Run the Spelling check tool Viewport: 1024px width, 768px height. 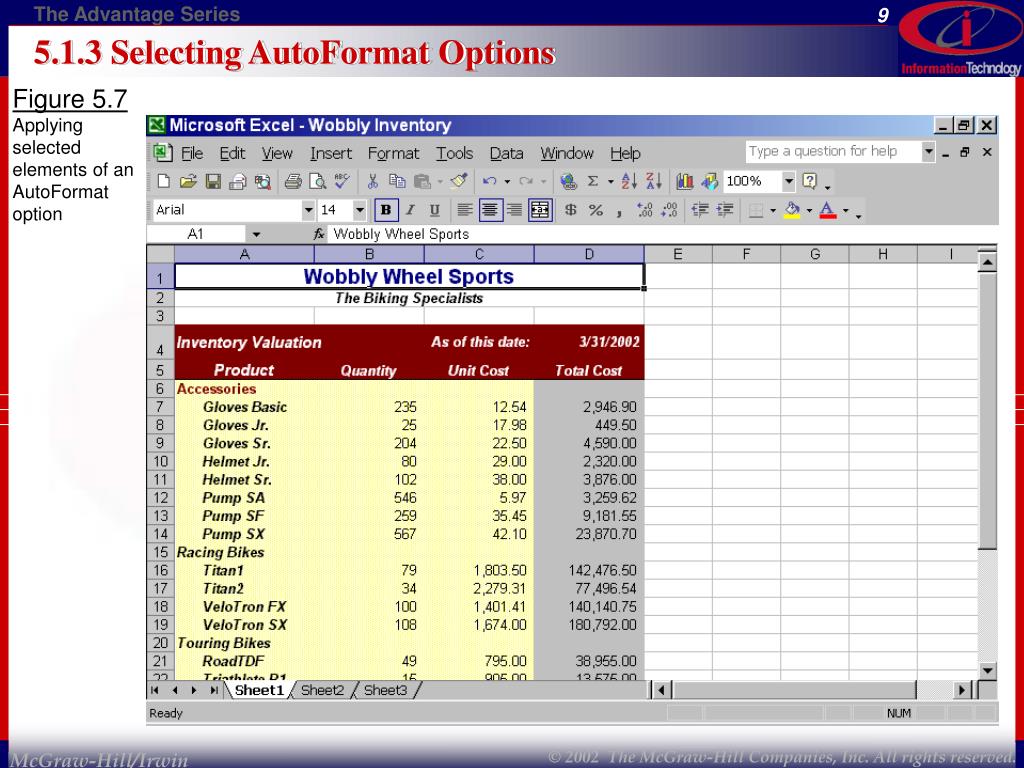342,182
